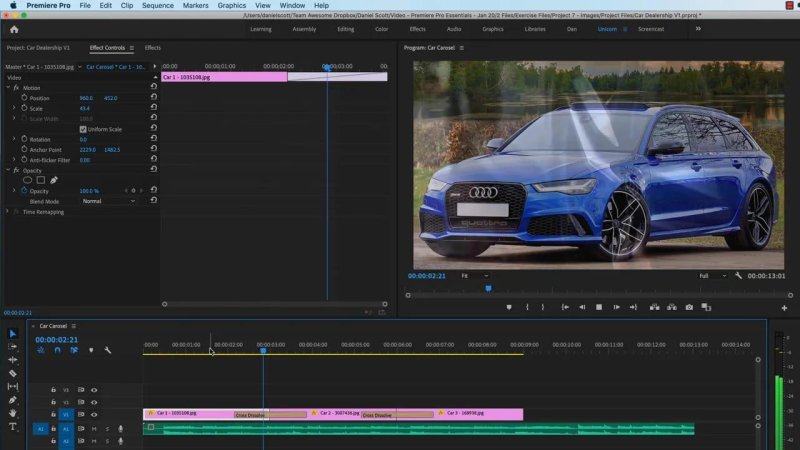Reset the Position parameter
This screenshot has height=450, width=800.
coord(154,97)
